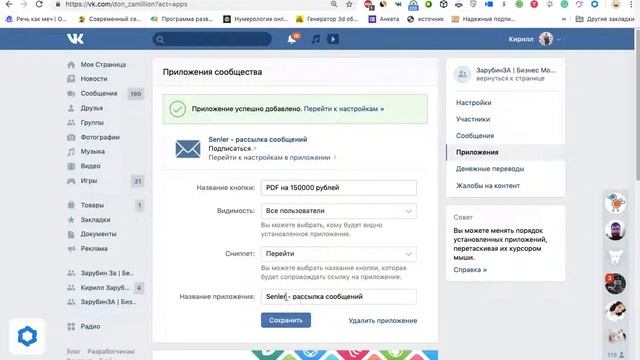Open the Генератор 3d bookmark
This screenshot has height=360, width=640.
click(327, 19)
